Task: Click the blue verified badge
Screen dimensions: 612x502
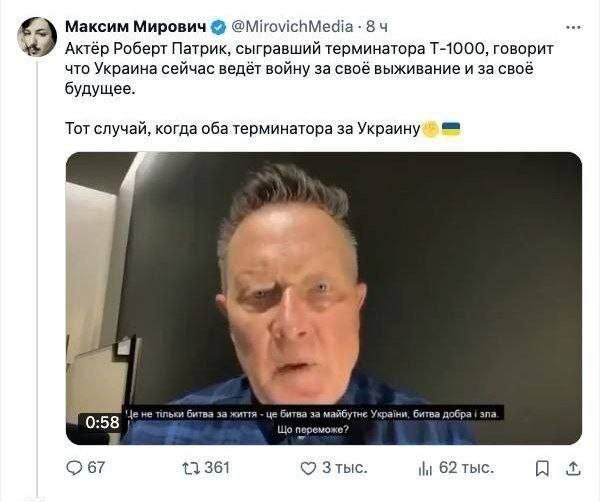Action: point(219,27)
